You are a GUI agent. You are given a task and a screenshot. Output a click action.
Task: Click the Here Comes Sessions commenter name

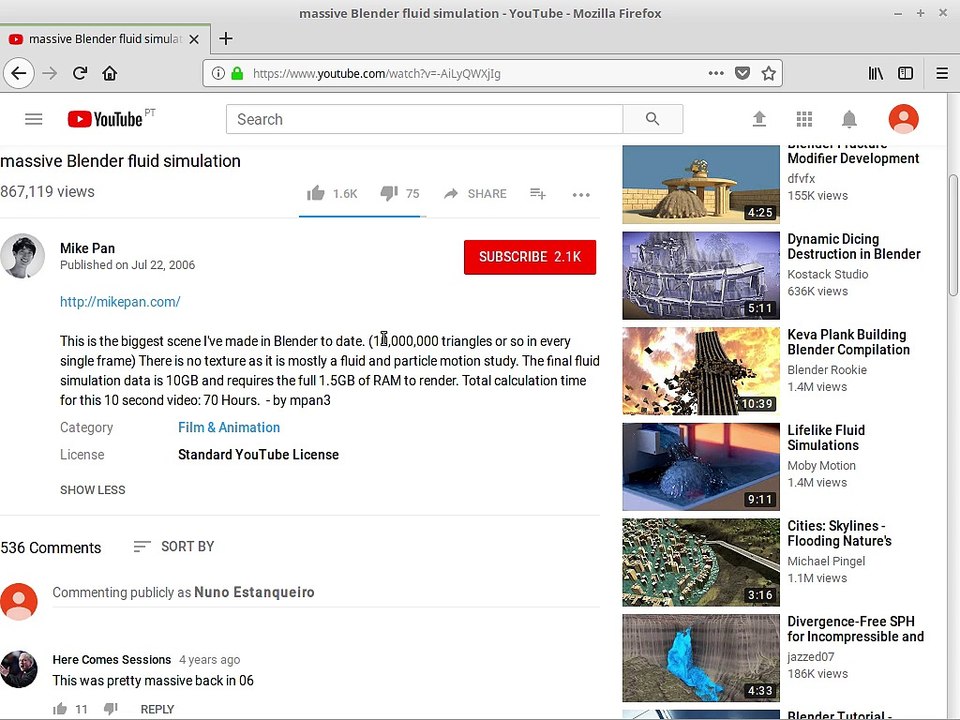pyautogui.click(x=112, y=659)
